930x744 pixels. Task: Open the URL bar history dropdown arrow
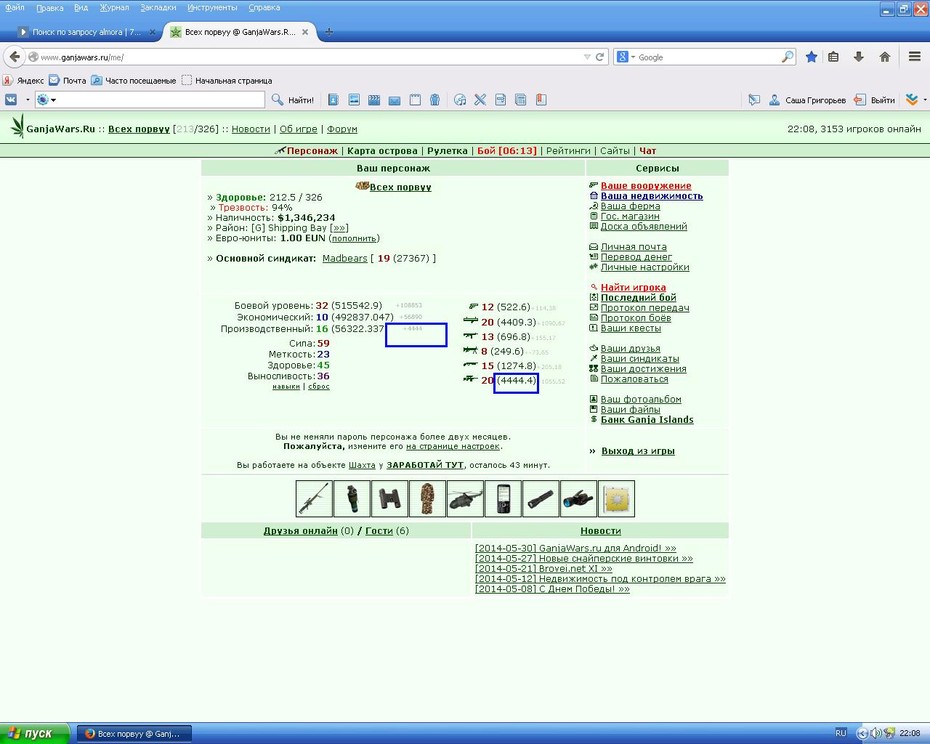click(x=587, y=57)
